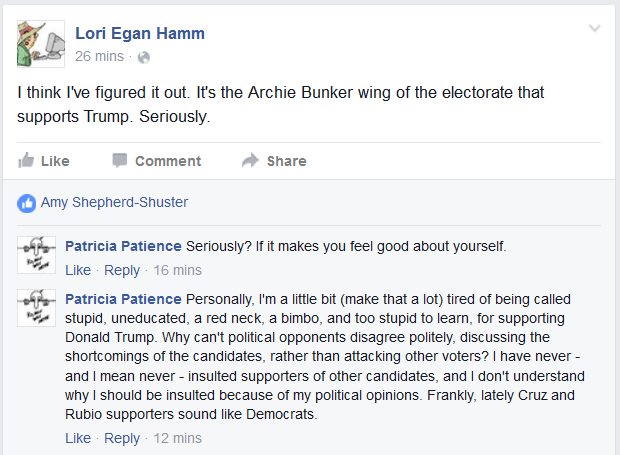Click Patricia Patience name on second comment
Viewport: 620px width, 455px height.
click(x=123, y=299)
